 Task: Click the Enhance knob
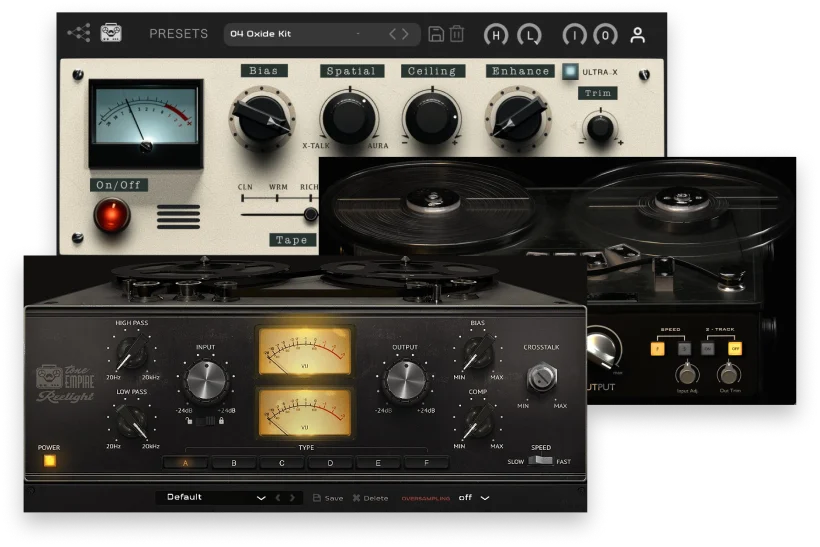[518, 119]
